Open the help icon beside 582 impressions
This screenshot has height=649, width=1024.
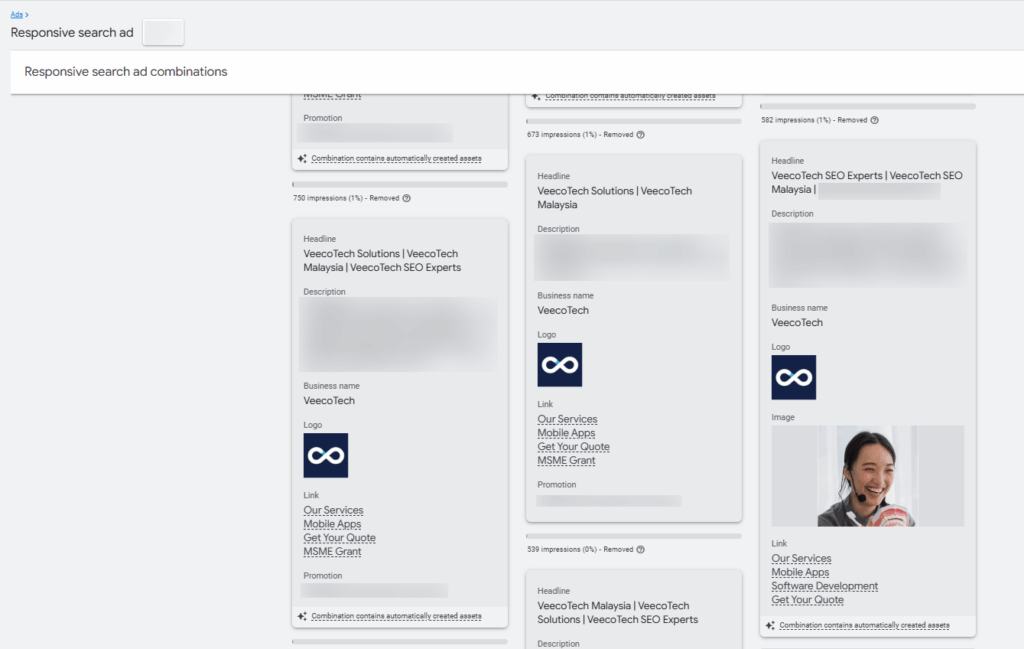coord(875,120)
